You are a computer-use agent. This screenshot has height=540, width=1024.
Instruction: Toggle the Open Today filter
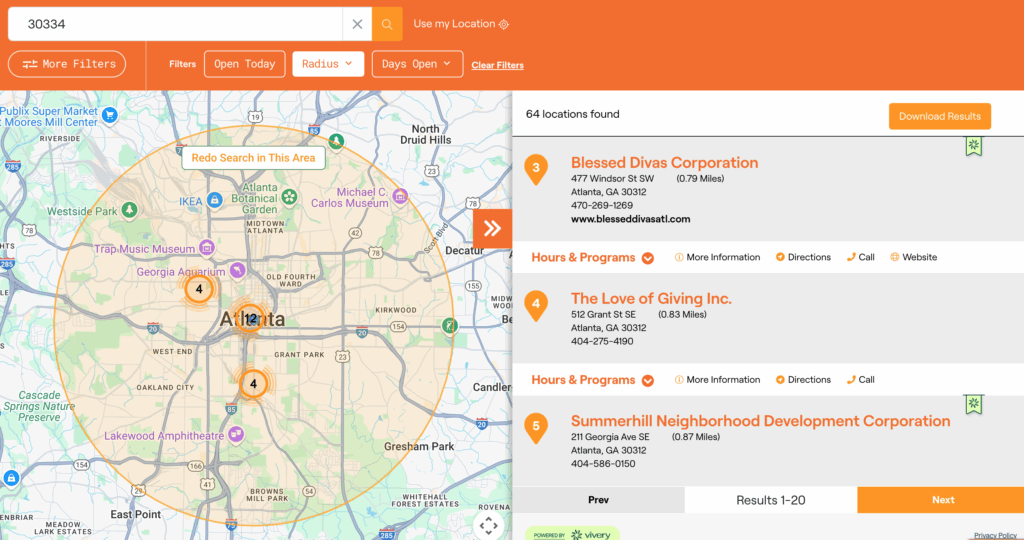[x=245, y=64]
